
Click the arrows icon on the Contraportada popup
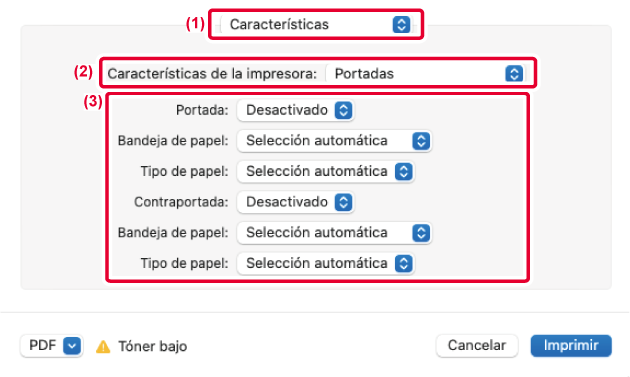click(344, 202)
